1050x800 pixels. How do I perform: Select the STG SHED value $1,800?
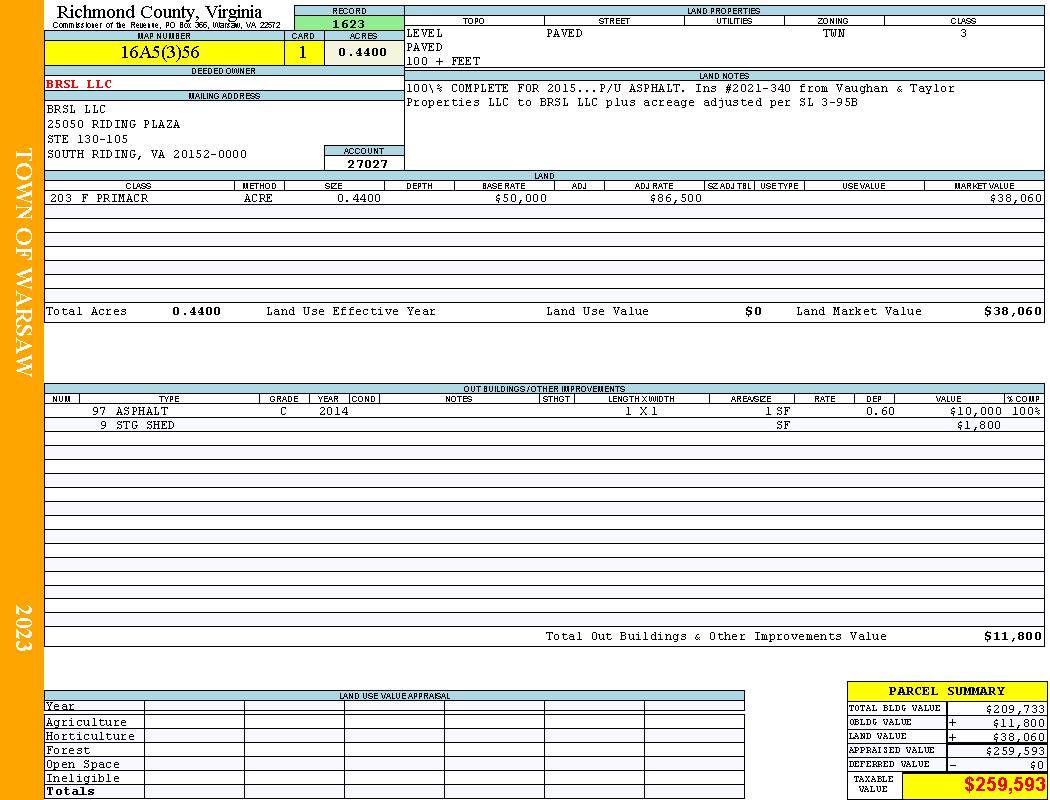pyautogui.click(x=979, y=425)
